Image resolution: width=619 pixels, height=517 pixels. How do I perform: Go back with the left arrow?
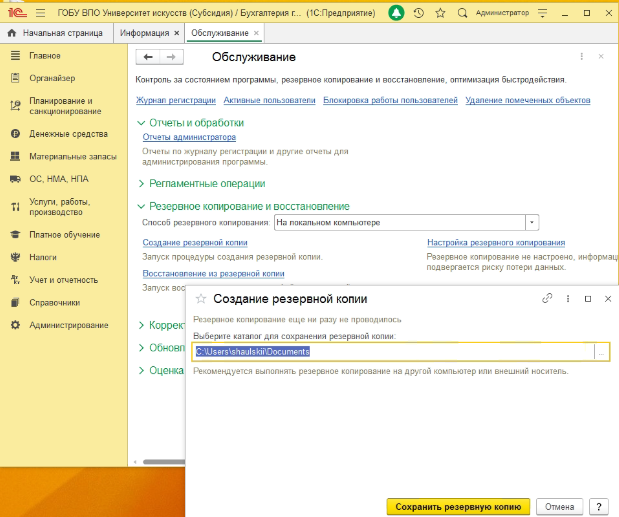point(149,57)
